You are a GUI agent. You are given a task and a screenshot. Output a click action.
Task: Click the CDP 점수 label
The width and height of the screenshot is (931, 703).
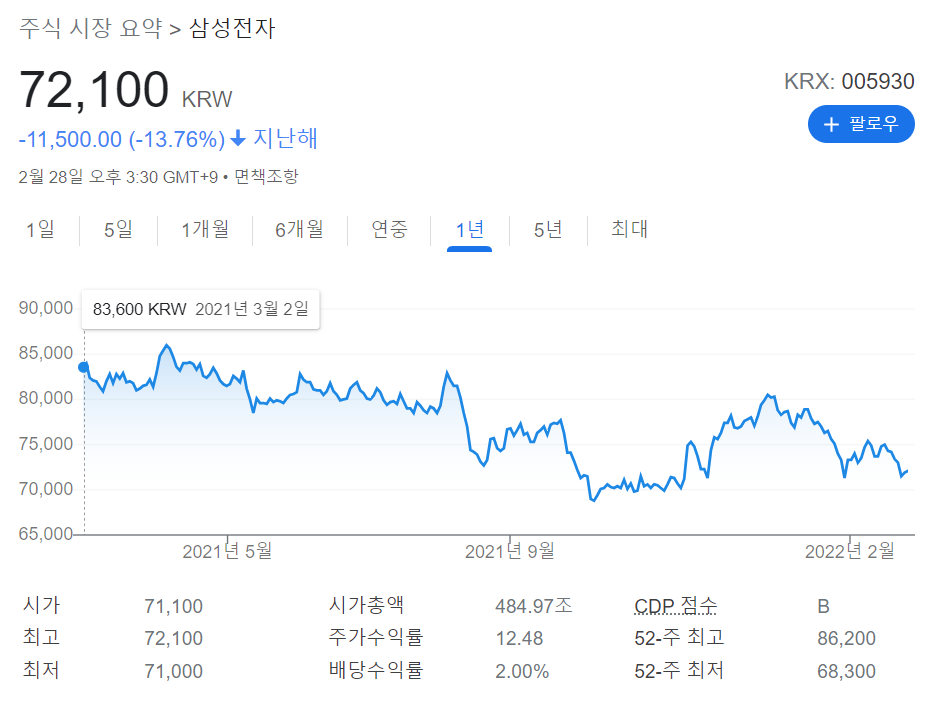676,606
